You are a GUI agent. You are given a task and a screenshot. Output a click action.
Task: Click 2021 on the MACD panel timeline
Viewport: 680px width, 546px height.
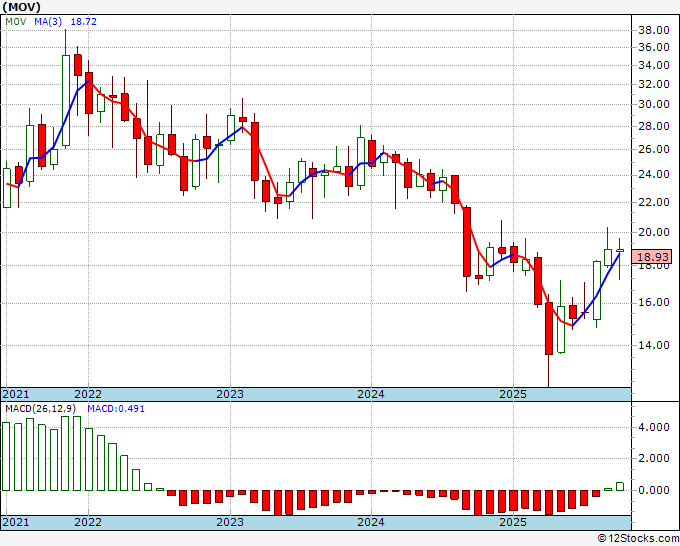pyautogui.click(x=16, y=522)
